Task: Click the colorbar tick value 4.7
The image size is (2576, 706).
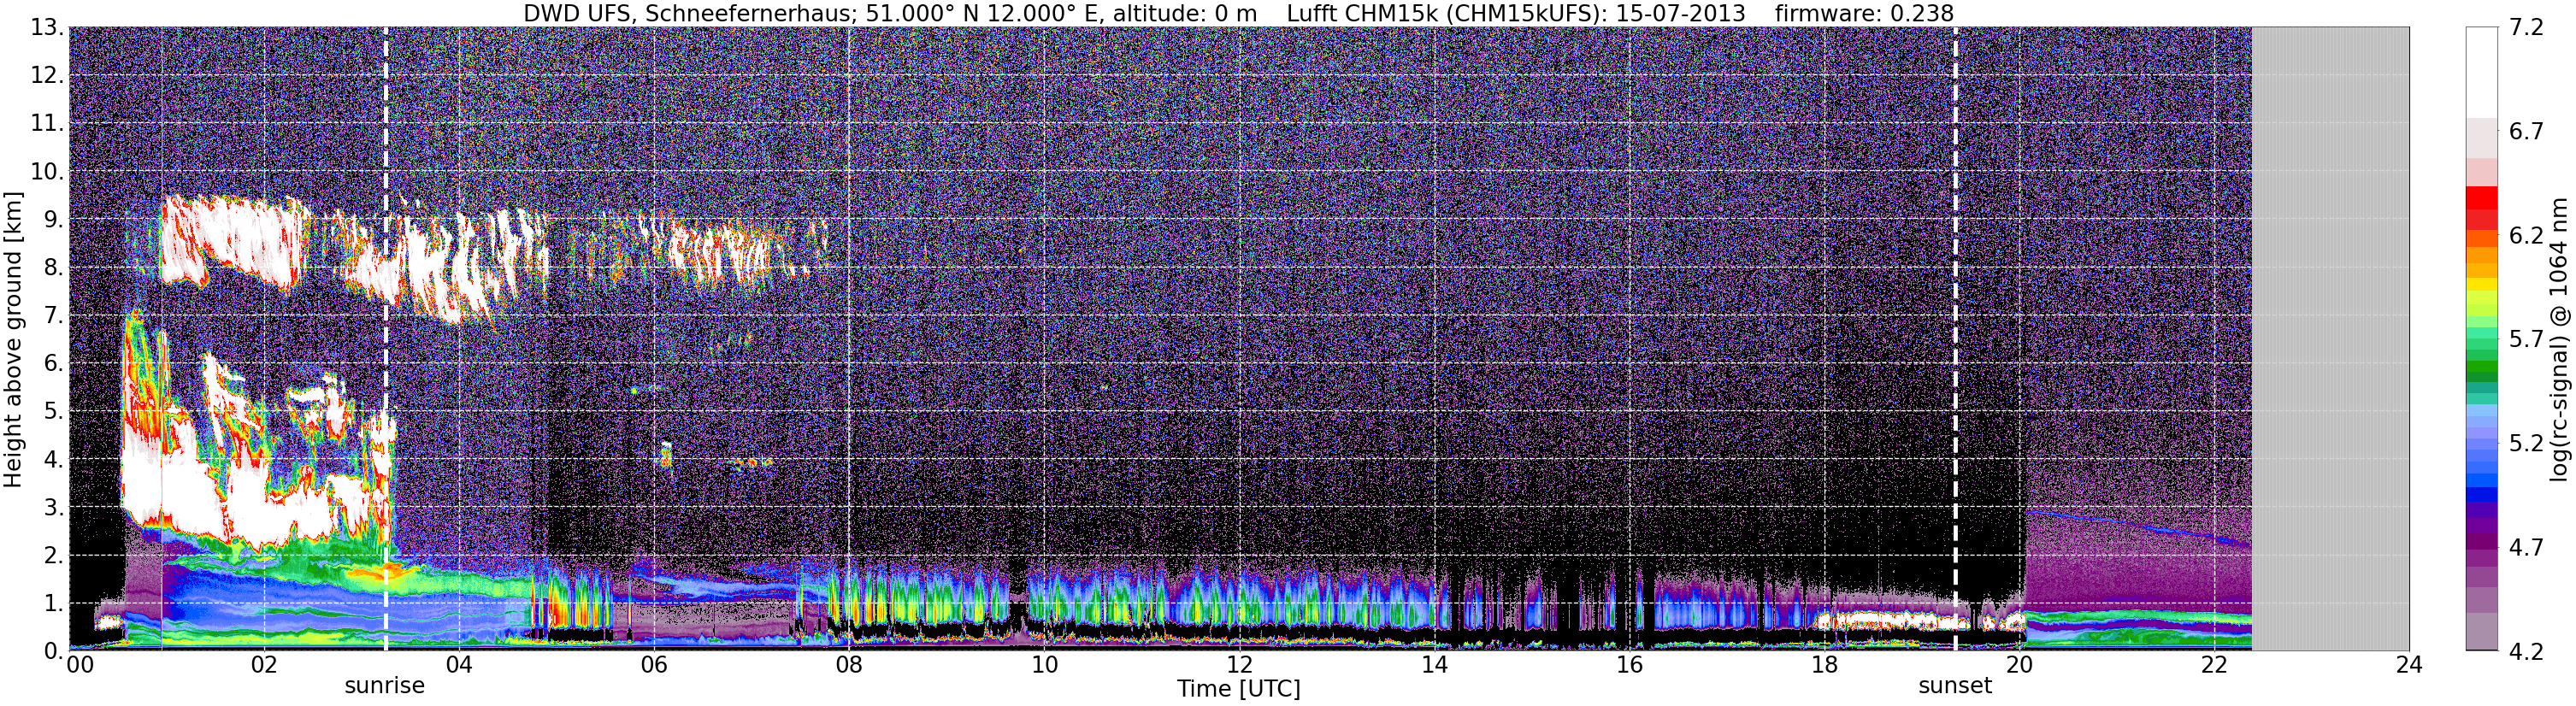Action: point(2526,547)
